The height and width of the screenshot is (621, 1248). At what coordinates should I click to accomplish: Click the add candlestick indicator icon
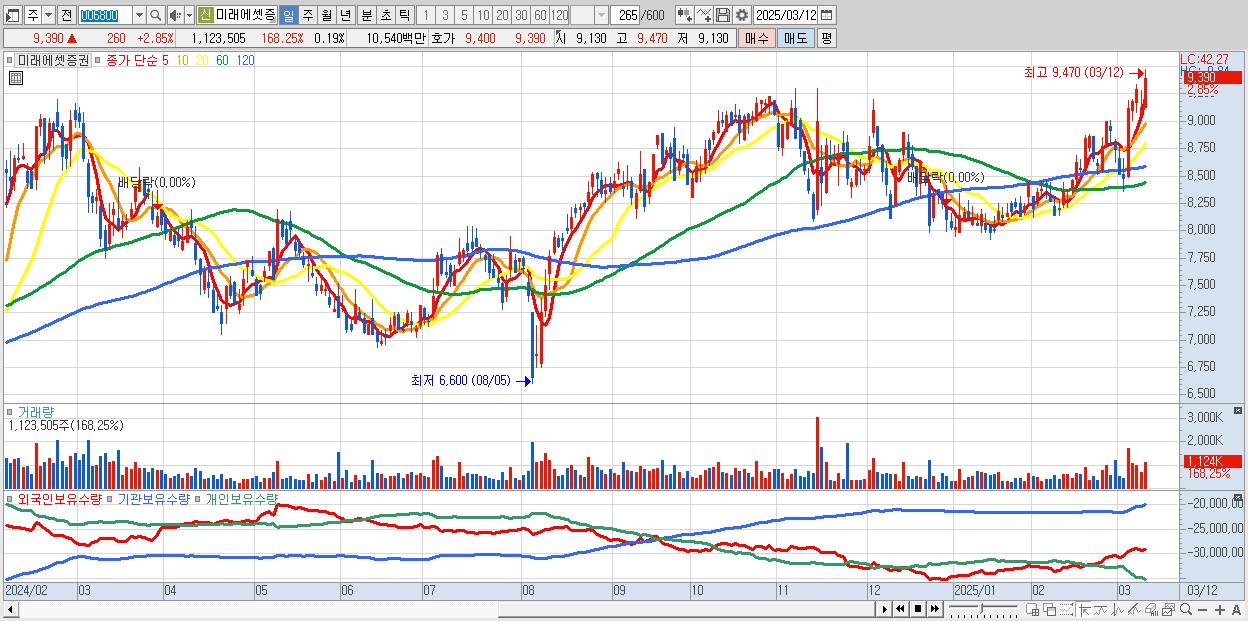pos(685,15)
